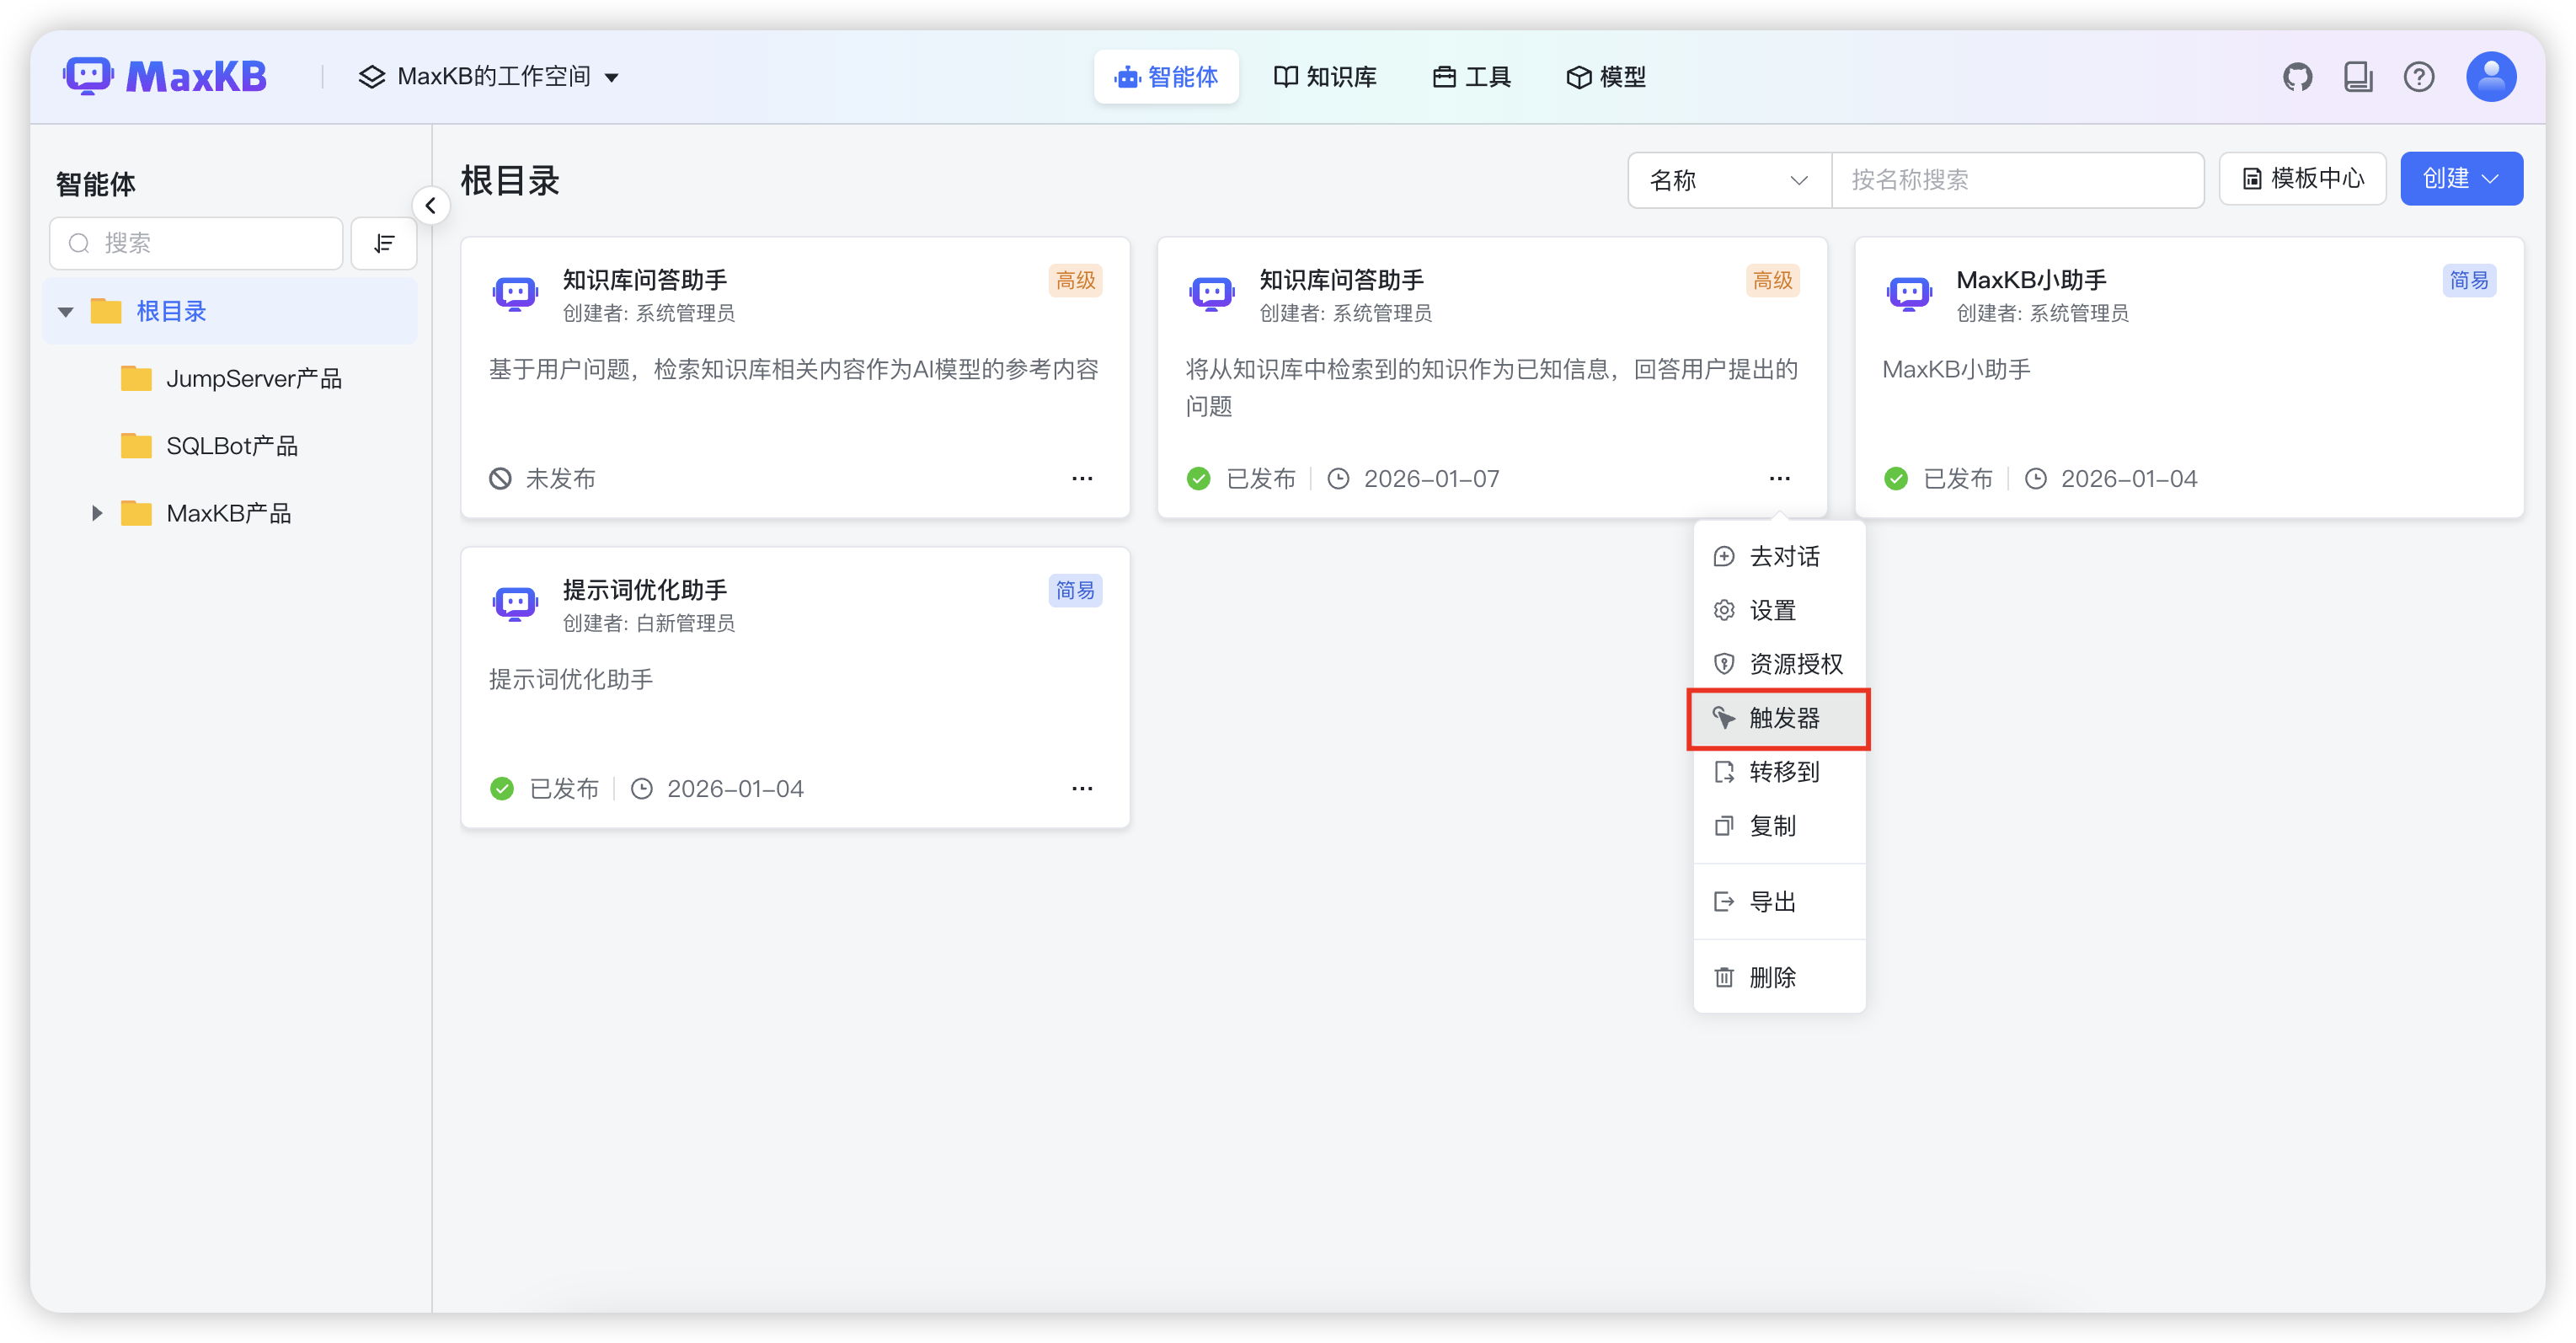Switch to the 知识库 tab

pos(1325,76)
